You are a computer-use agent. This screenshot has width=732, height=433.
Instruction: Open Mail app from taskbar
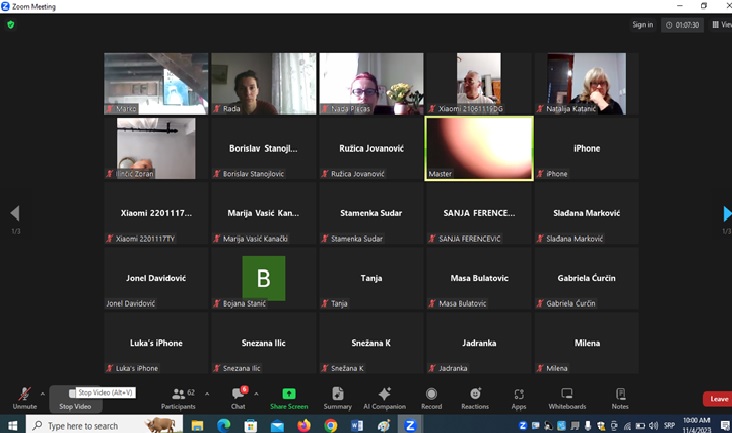coord(277,426)
